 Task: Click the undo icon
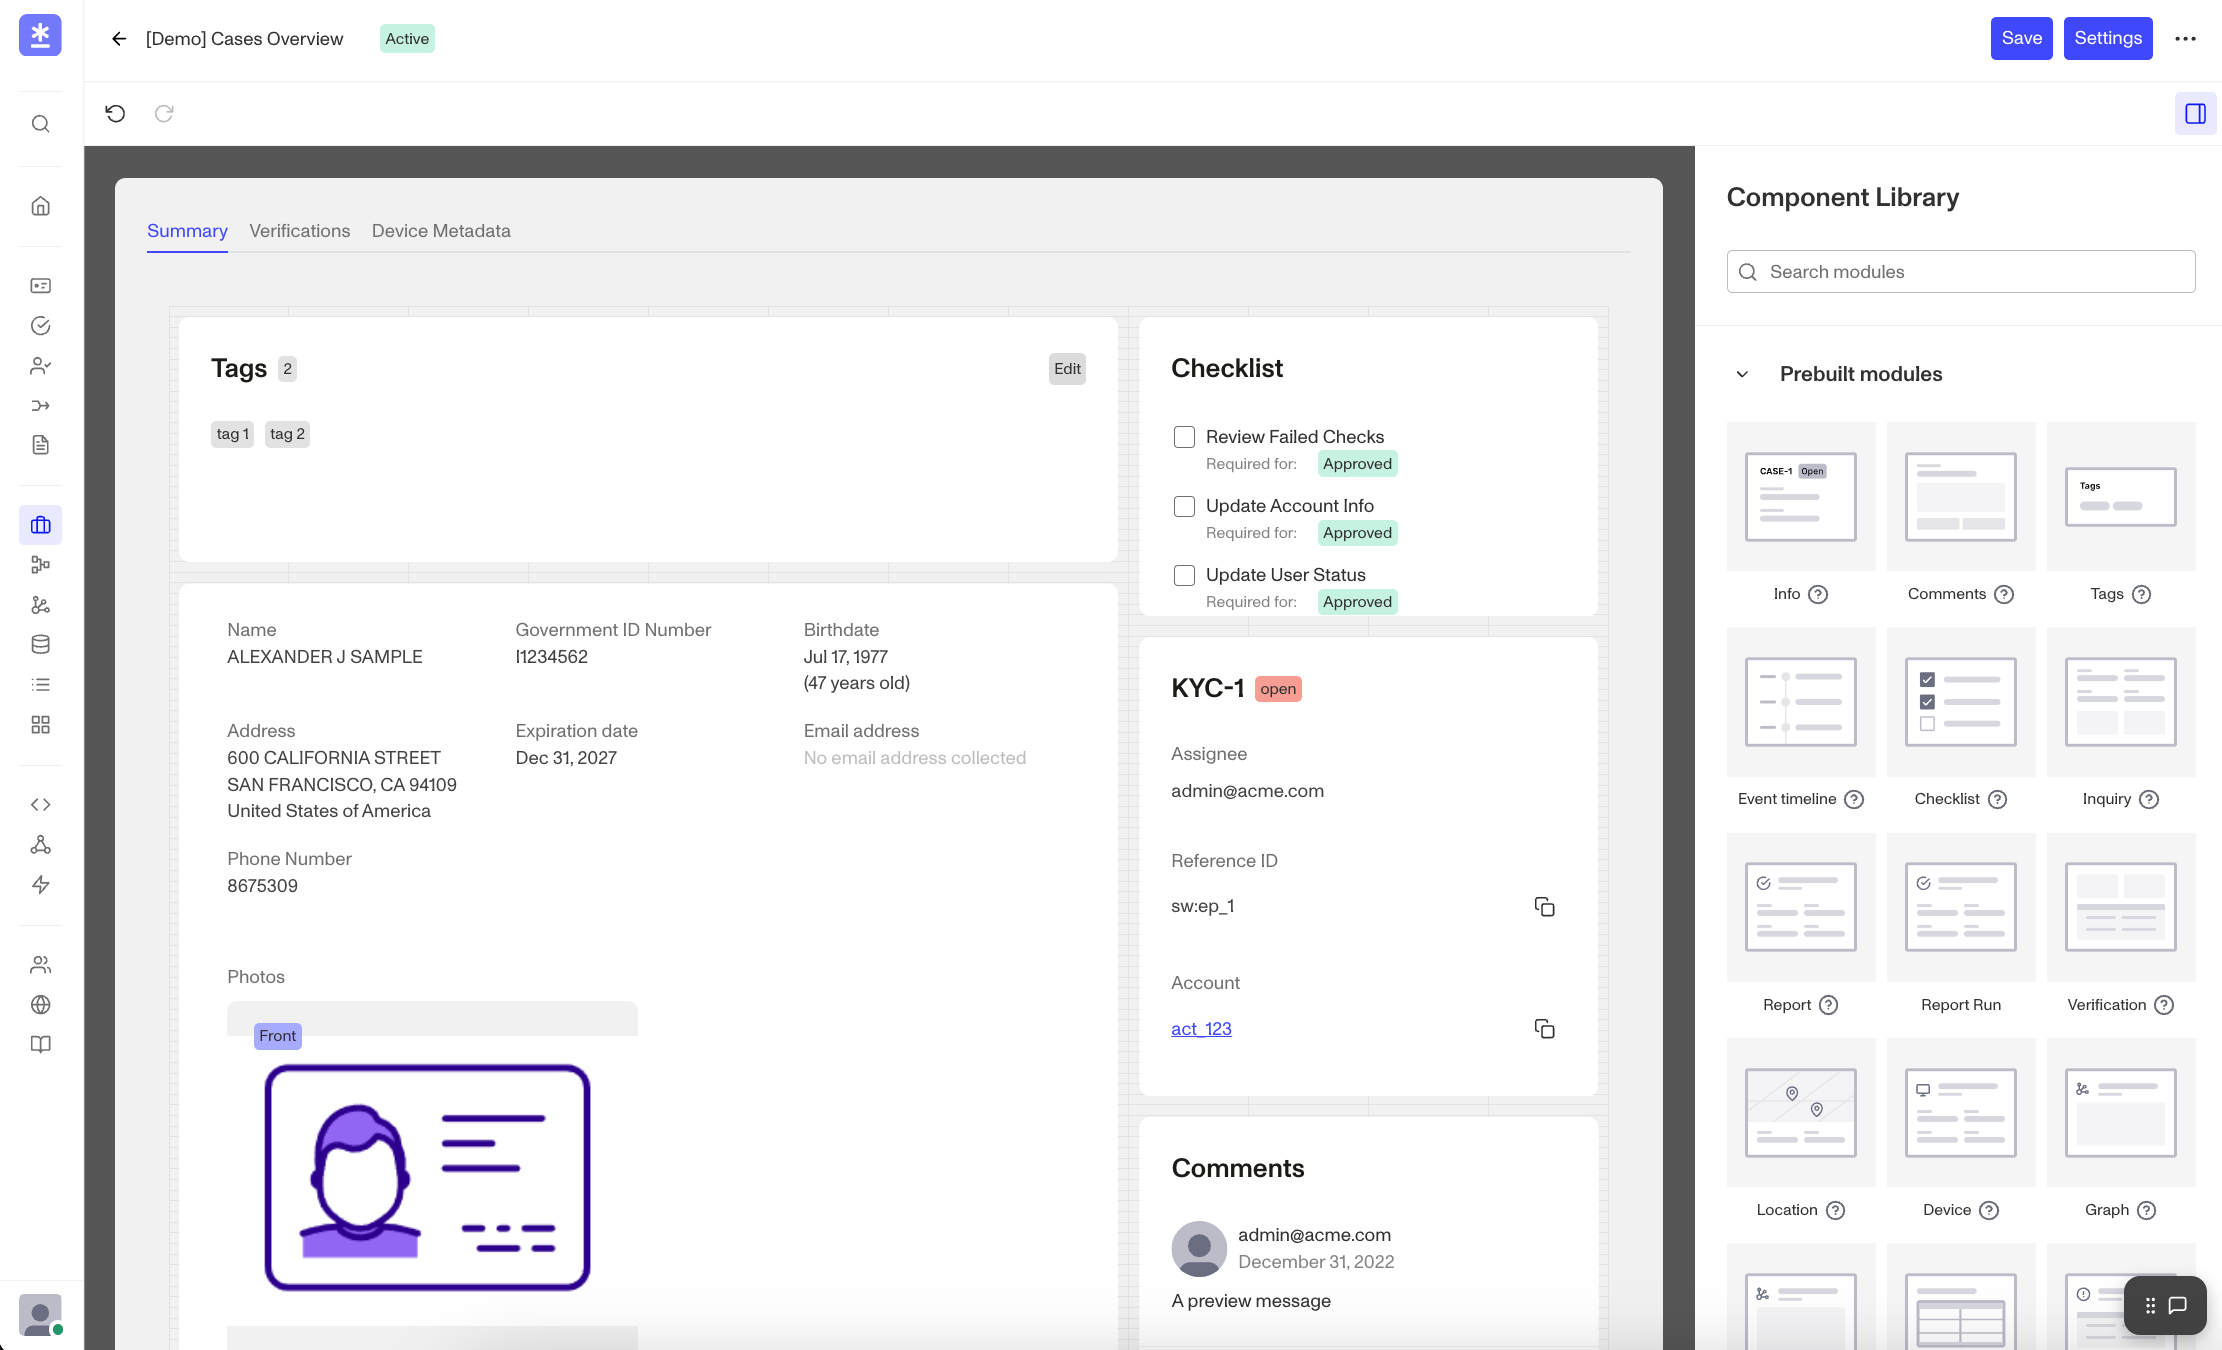click(115, 114)
